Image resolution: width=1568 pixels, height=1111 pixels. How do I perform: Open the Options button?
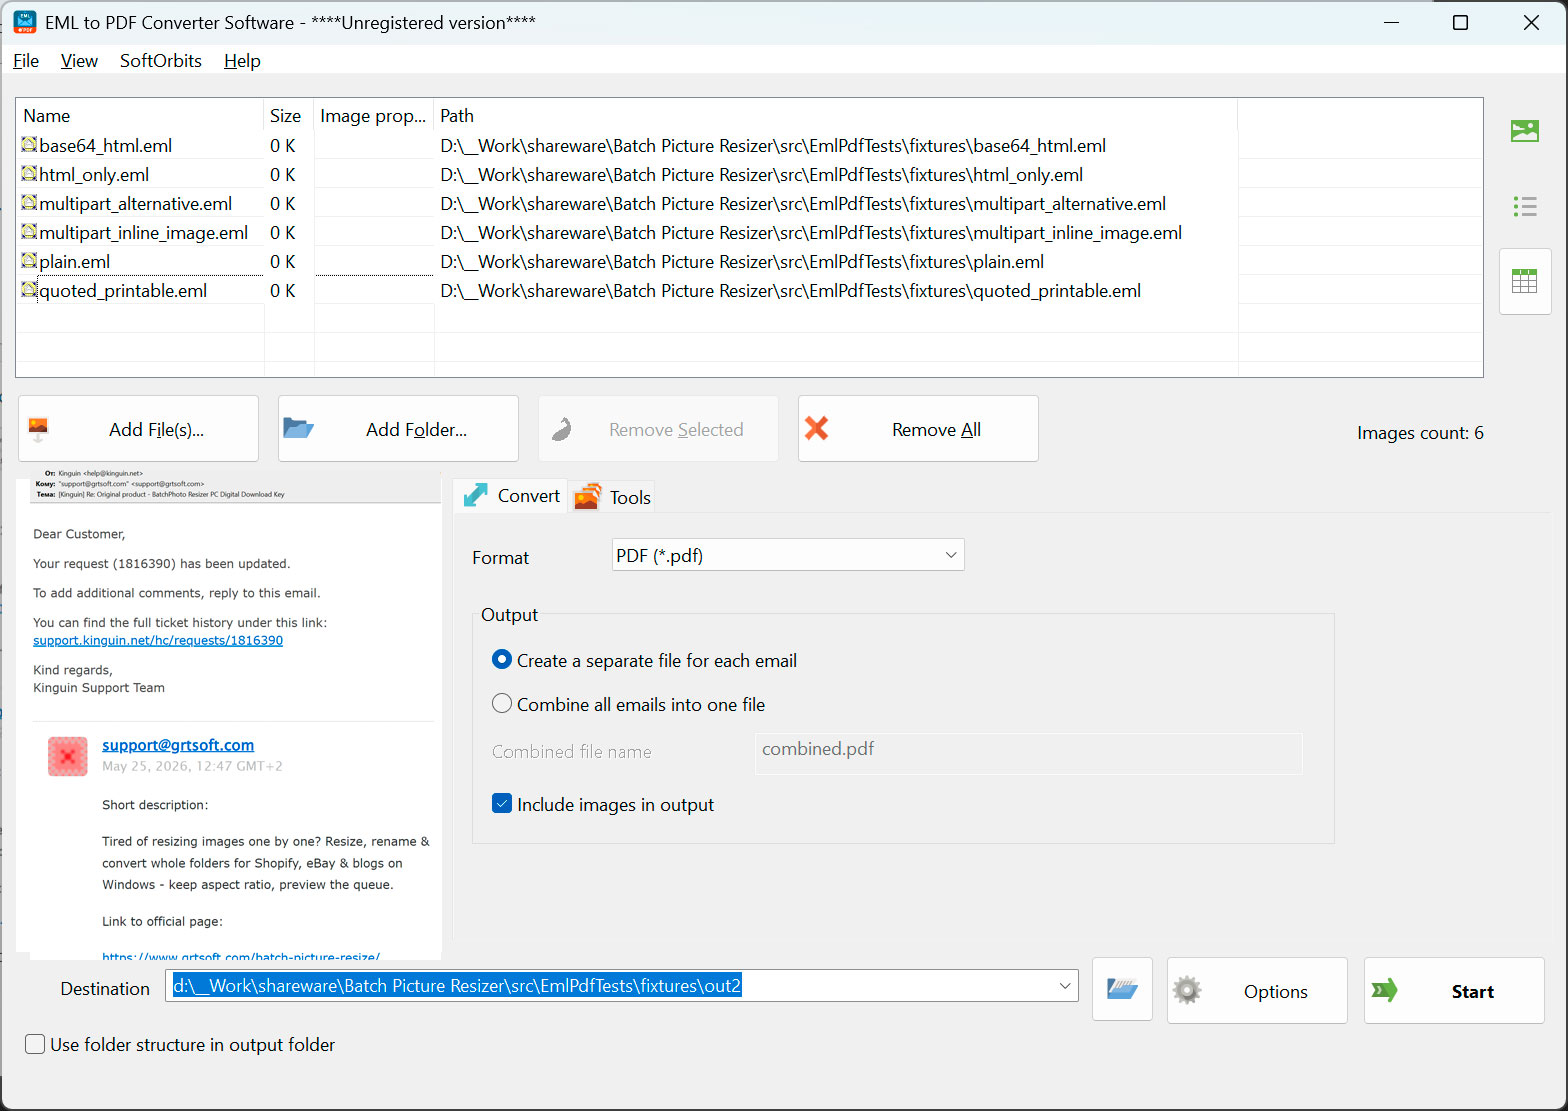[x=1257, y=990]
